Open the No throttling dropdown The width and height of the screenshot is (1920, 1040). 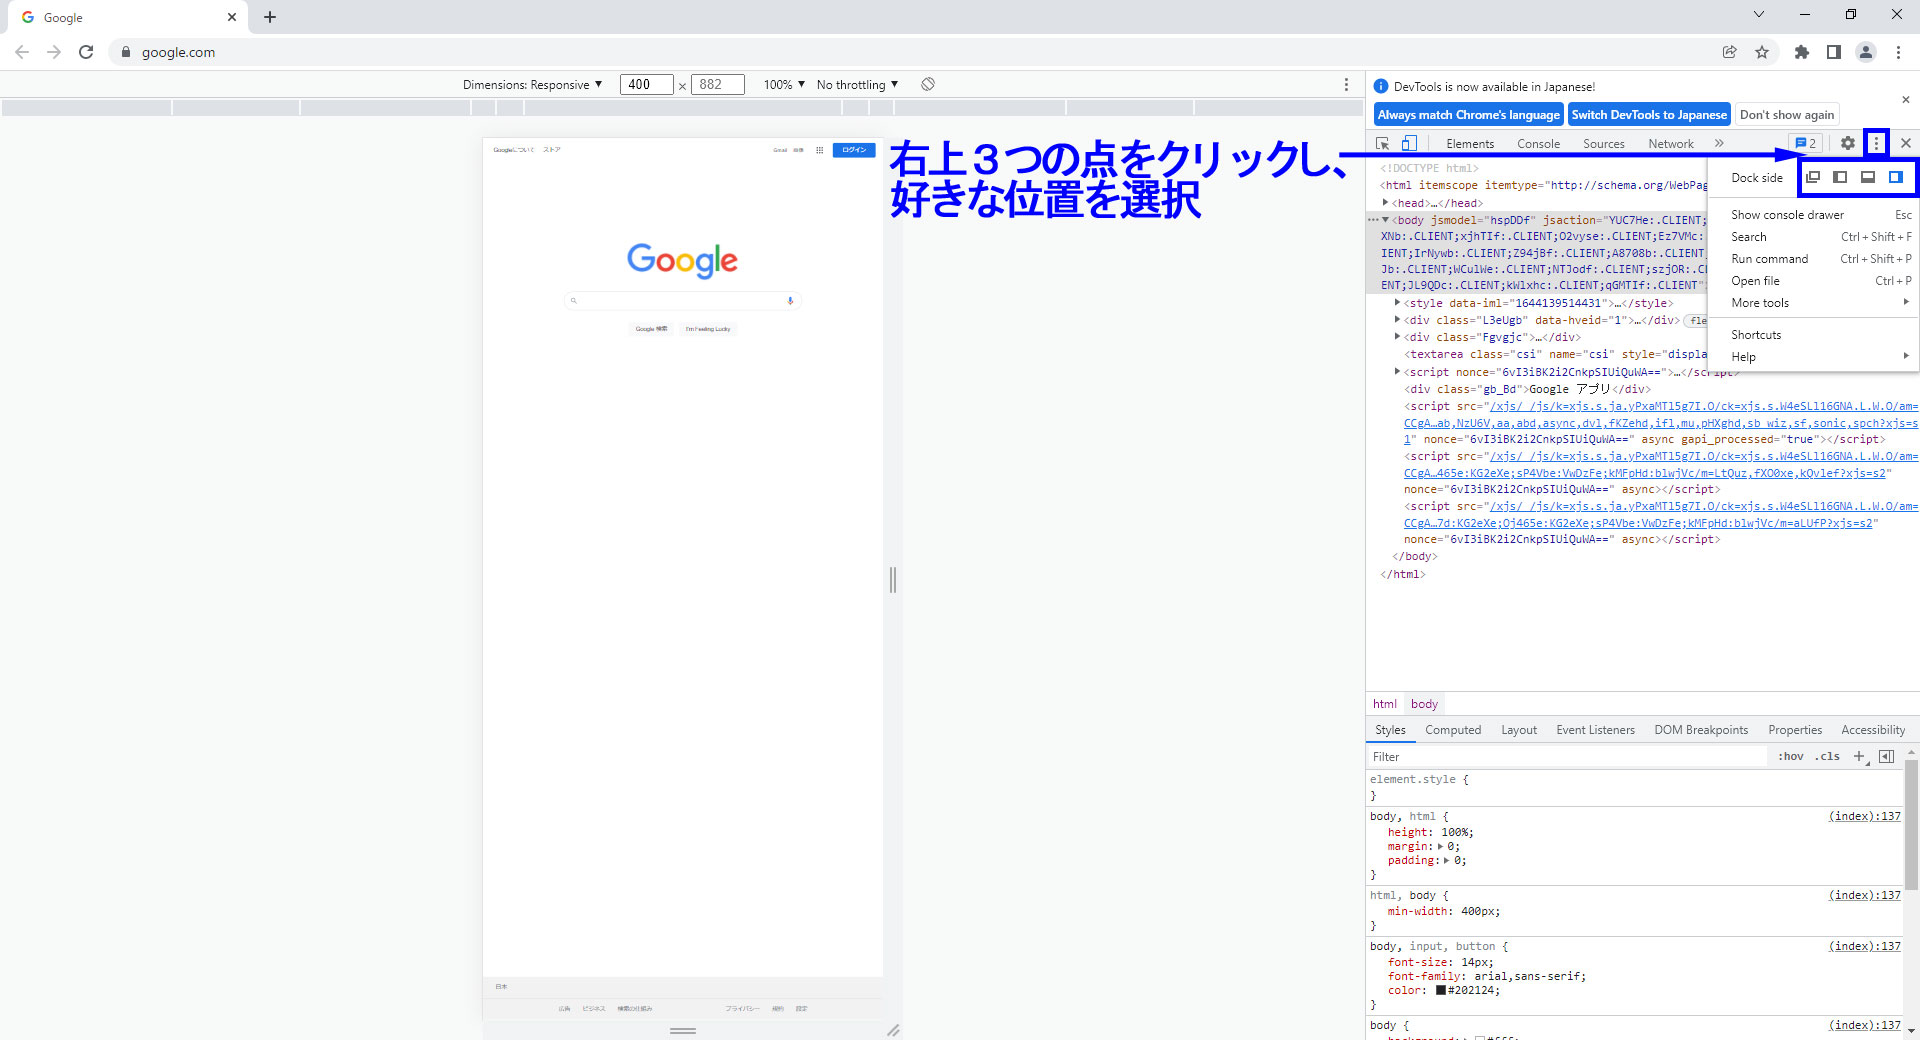[857, 85]
